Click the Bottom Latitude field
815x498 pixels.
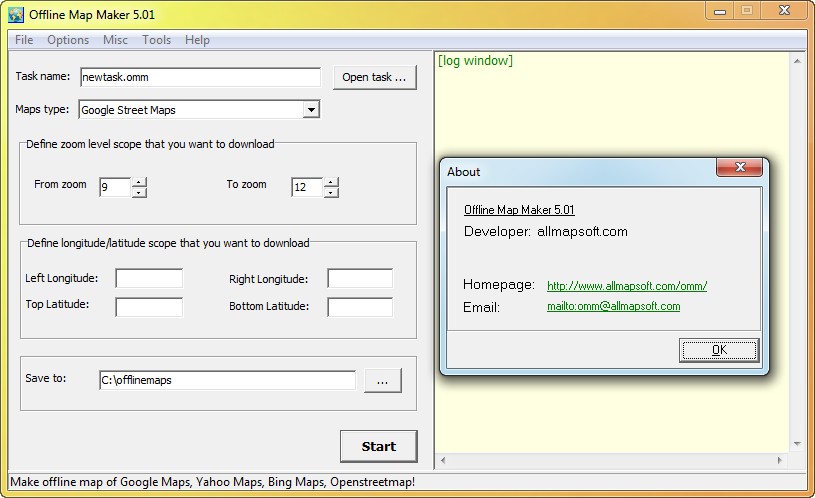click(360, 307)
